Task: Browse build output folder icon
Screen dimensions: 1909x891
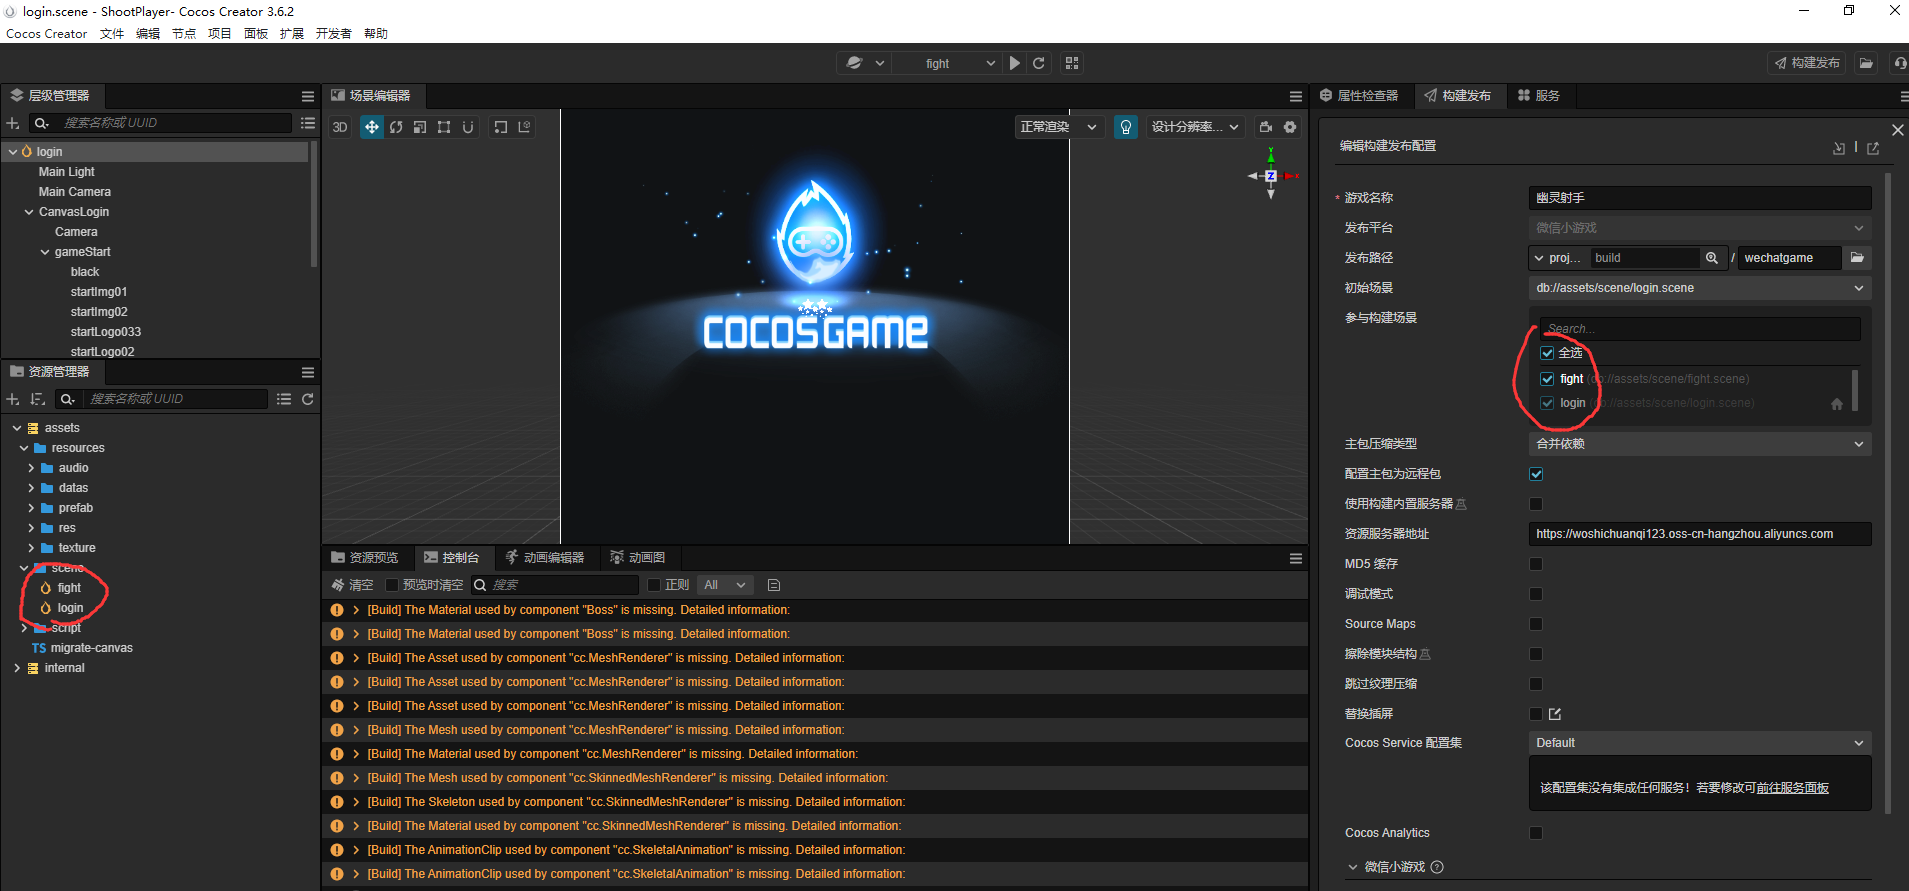Action: coord(1857,258)
